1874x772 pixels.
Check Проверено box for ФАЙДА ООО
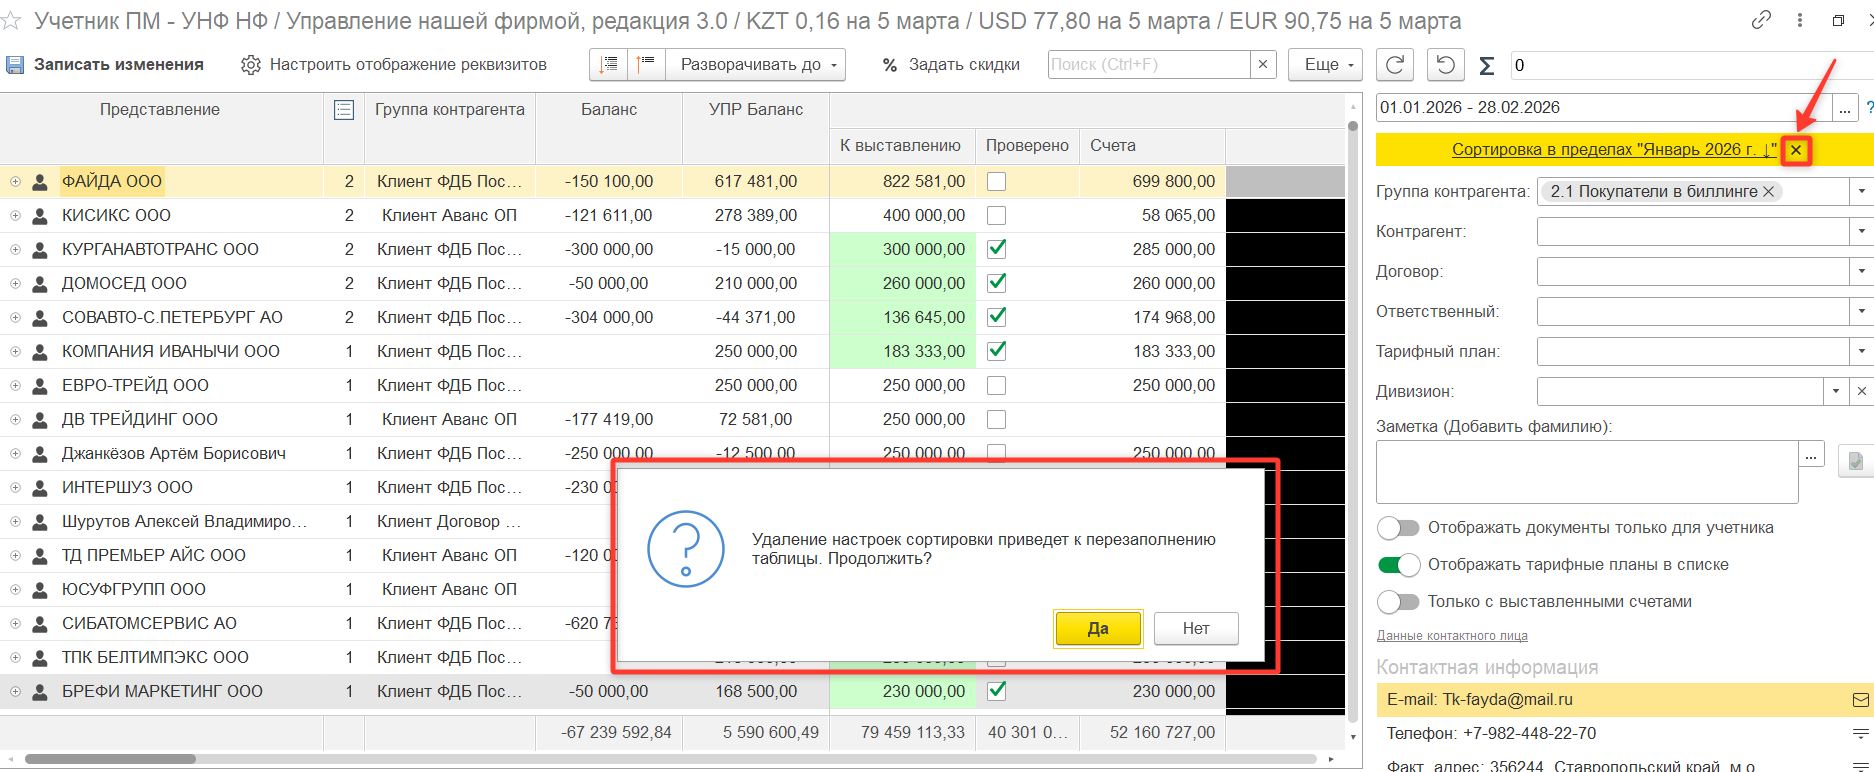pos(996,182)
